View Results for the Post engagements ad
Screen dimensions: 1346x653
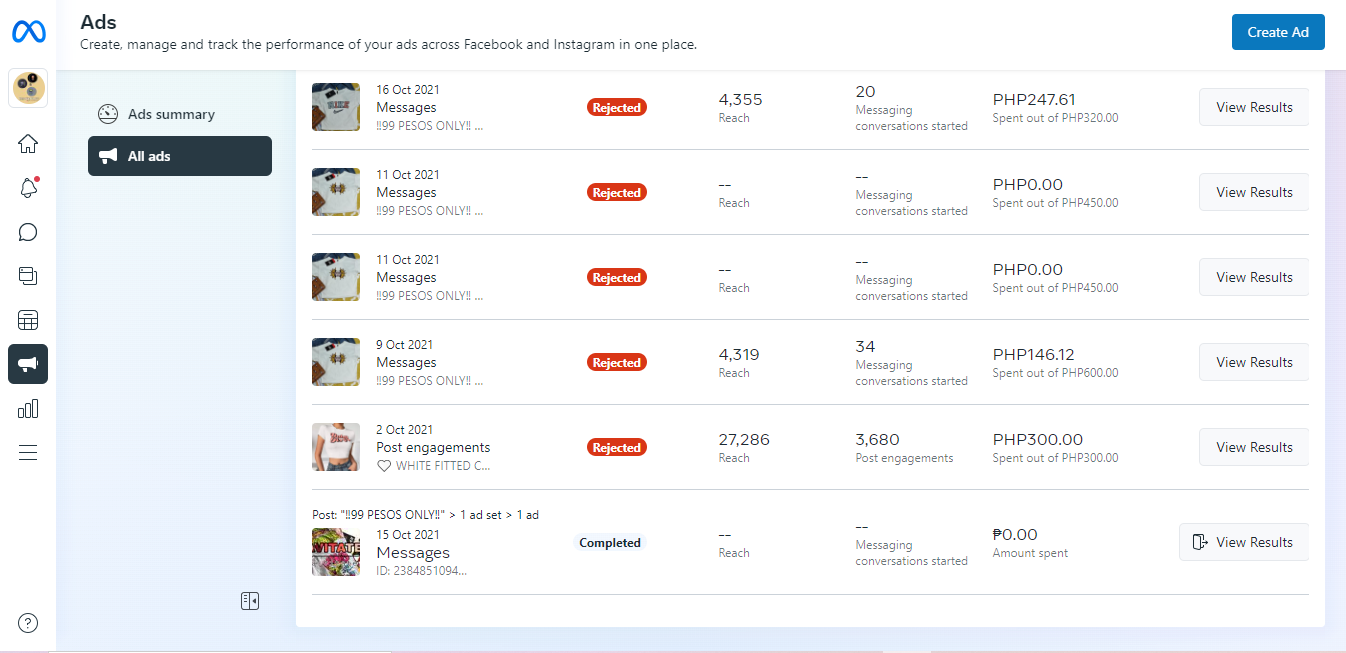[1253, 447]
